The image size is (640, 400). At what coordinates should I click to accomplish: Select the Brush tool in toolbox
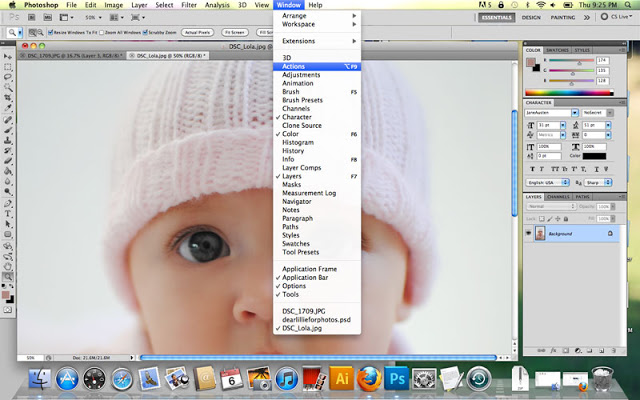tap(8, 131)
